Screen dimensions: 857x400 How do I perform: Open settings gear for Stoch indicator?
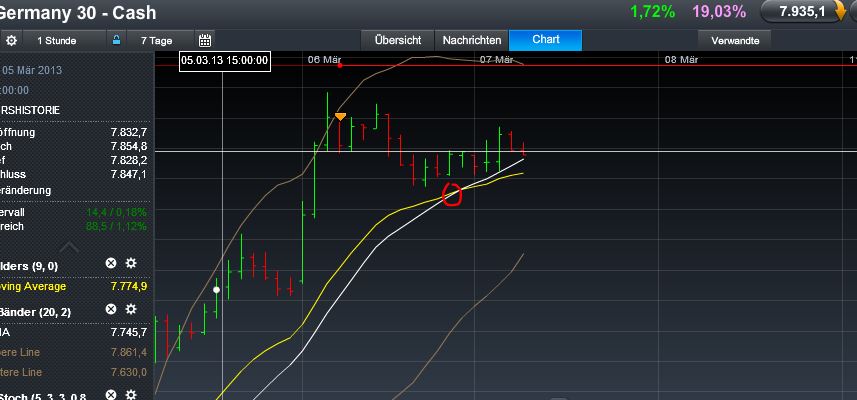tap(131, 395)
